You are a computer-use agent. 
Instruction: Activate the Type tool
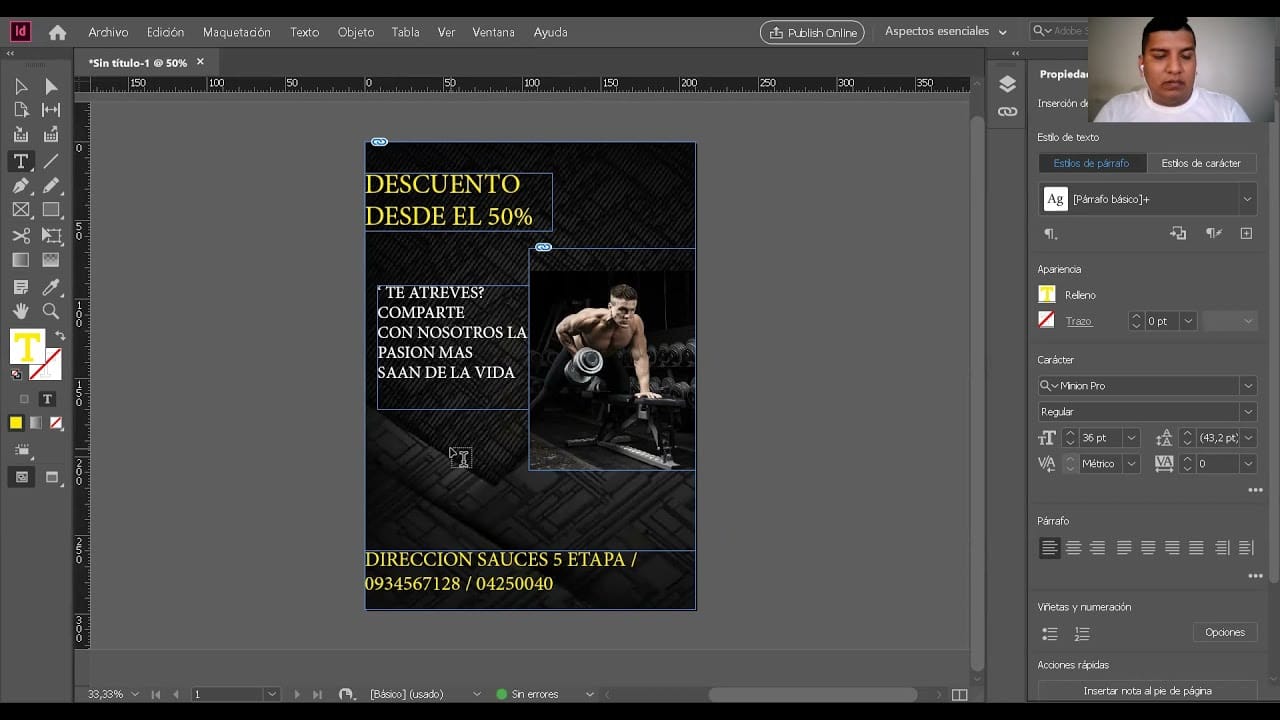click(20, 161)
